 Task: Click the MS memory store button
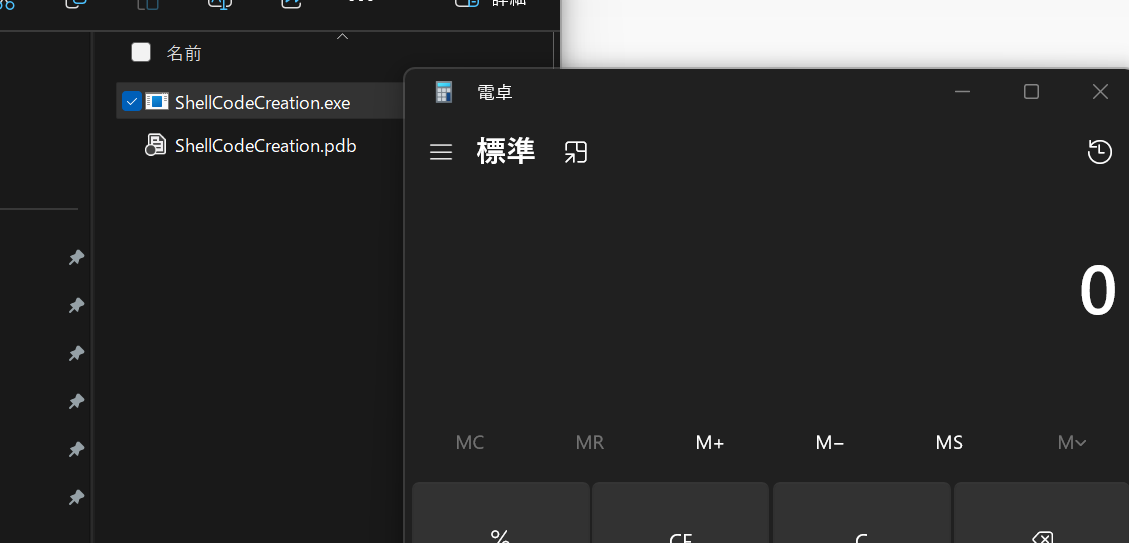(949, 442)
